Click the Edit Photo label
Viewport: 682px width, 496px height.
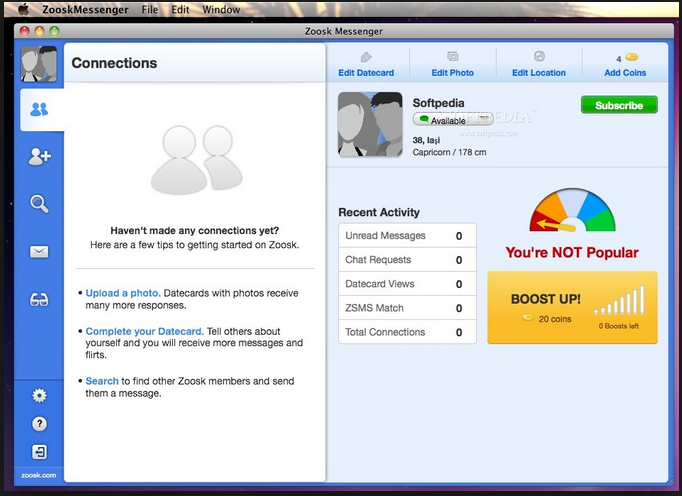[x=452, y=73]
